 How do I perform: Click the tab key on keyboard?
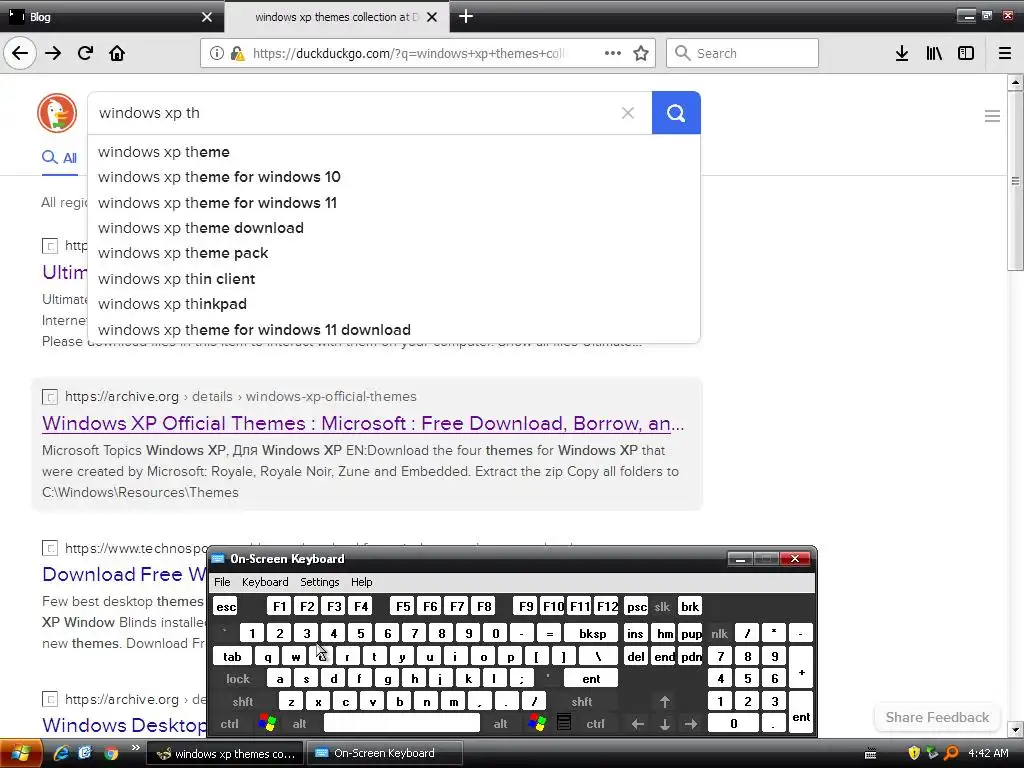[232, 656]
